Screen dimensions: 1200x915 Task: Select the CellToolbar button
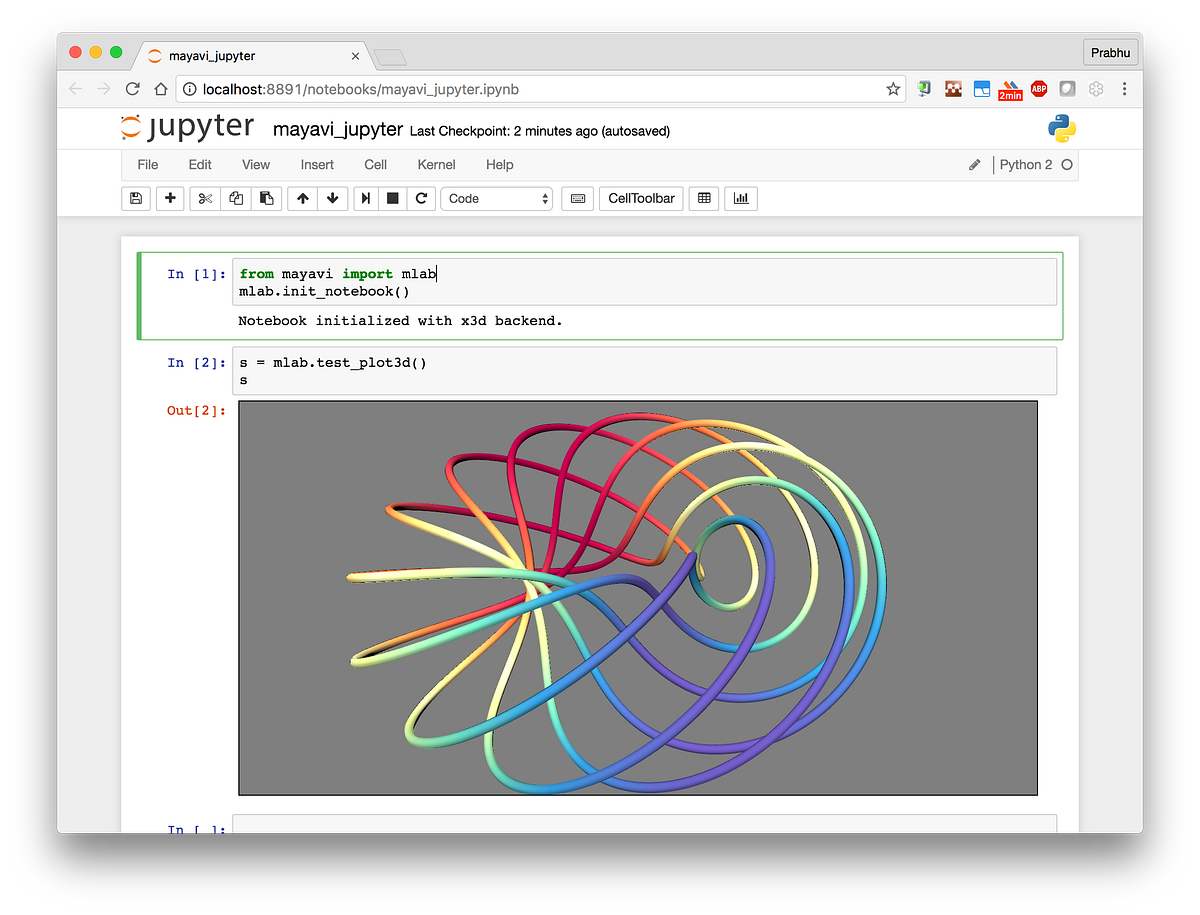click(641, 198)
